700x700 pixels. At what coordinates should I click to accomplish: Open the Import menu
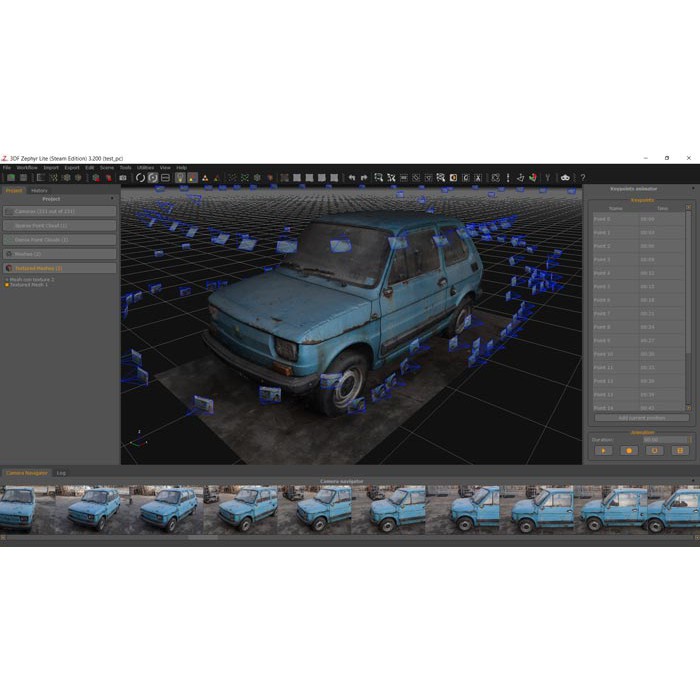(x=51, y=168)
